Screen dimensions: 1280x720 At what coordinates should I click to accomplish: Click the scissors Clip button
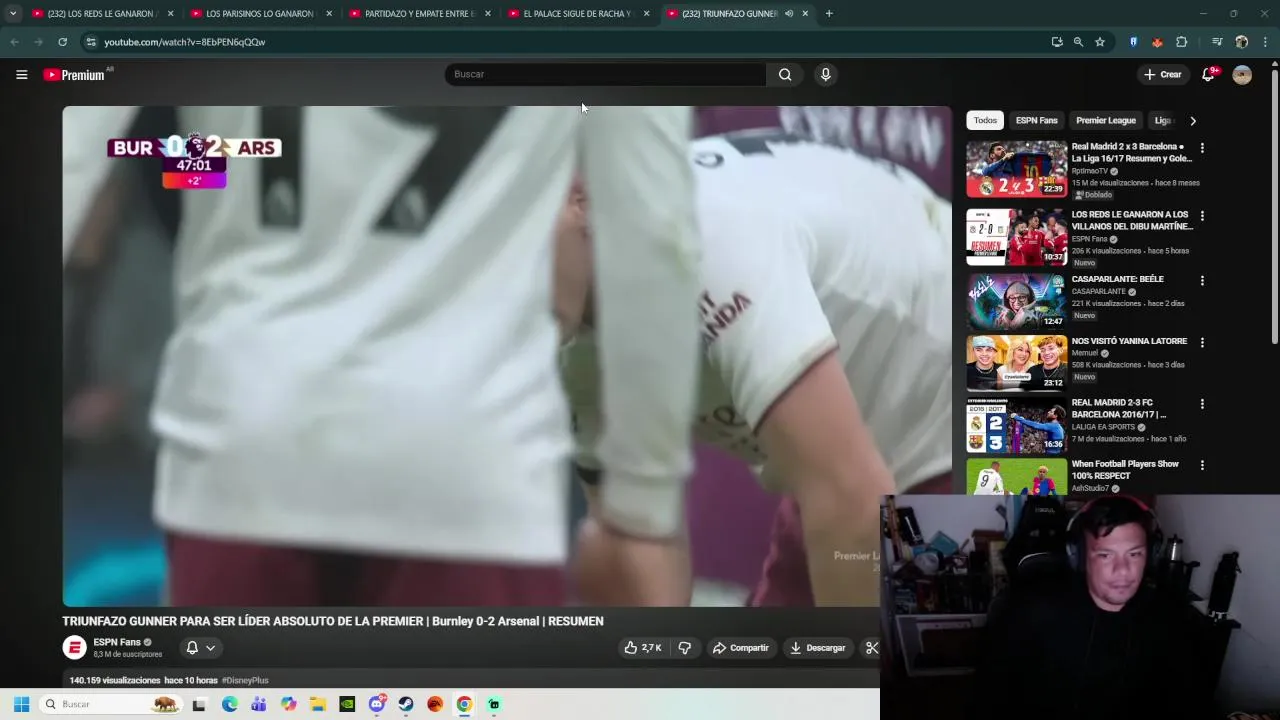[x=871, y=648]
